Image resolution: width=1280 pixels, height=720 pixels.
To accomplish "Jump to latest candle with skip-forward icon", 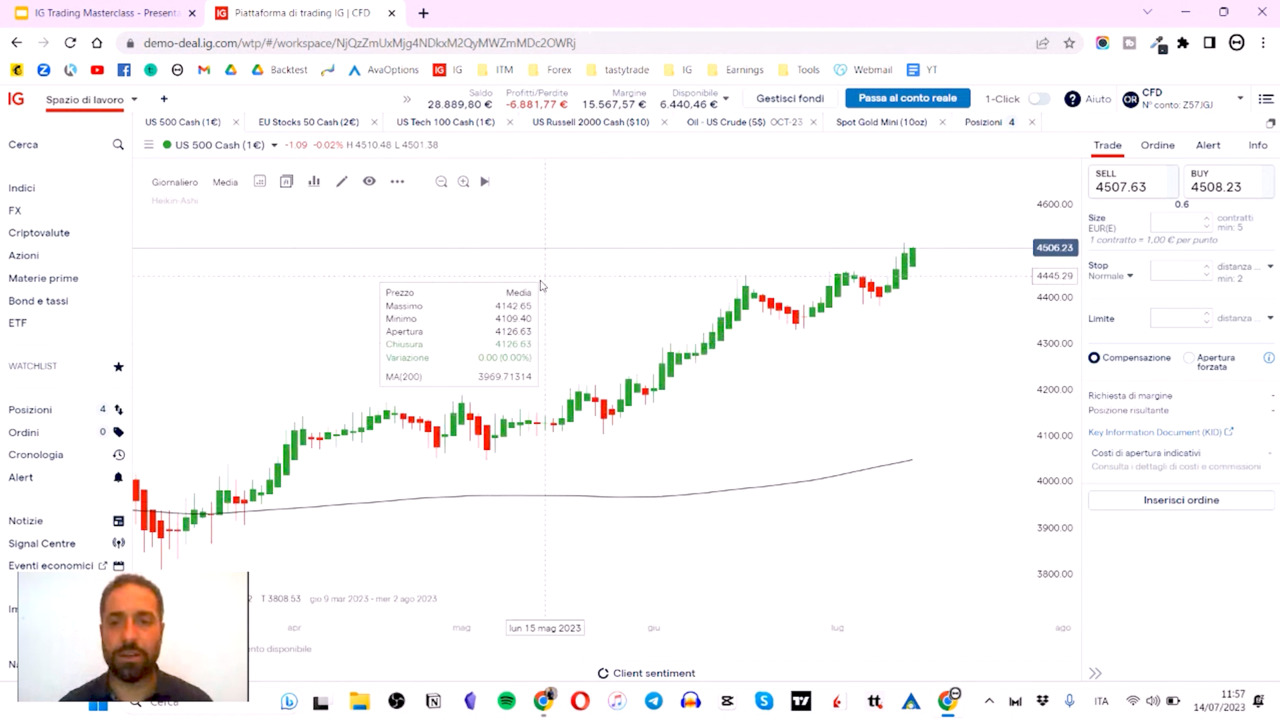I will click(x=485, y=182).
